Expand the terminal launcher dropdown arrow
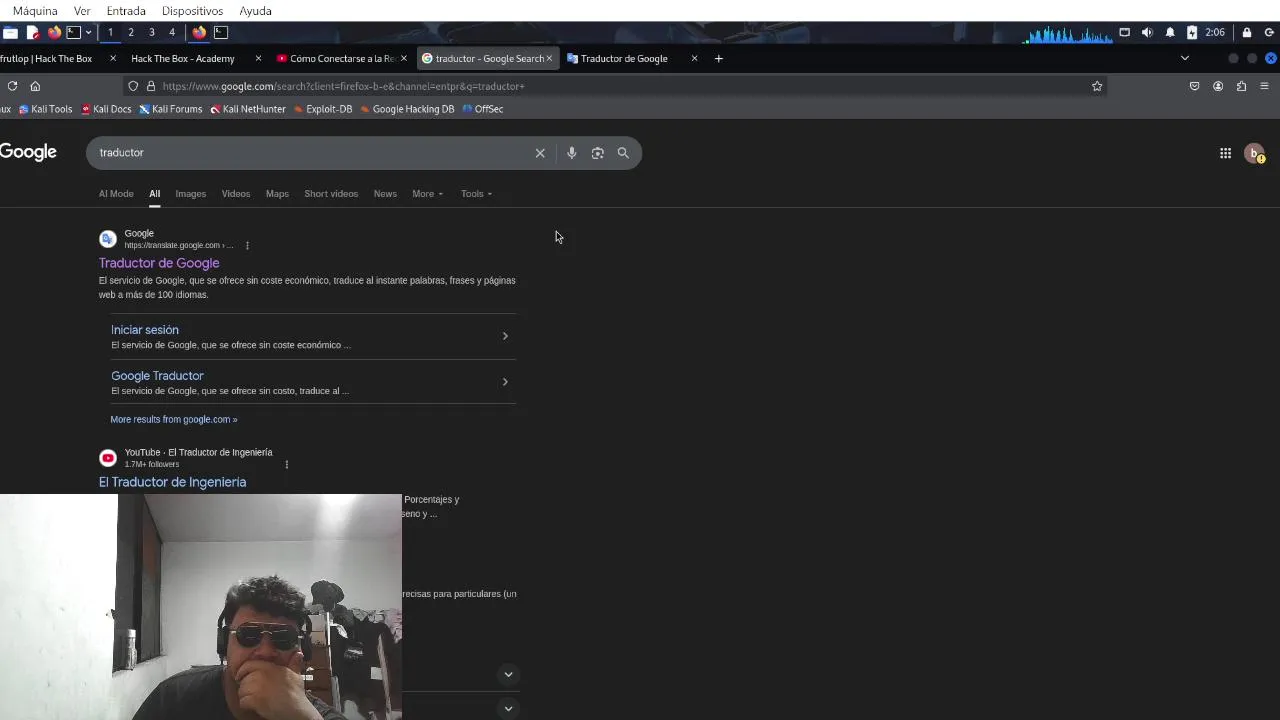 [x=88, y=32]
